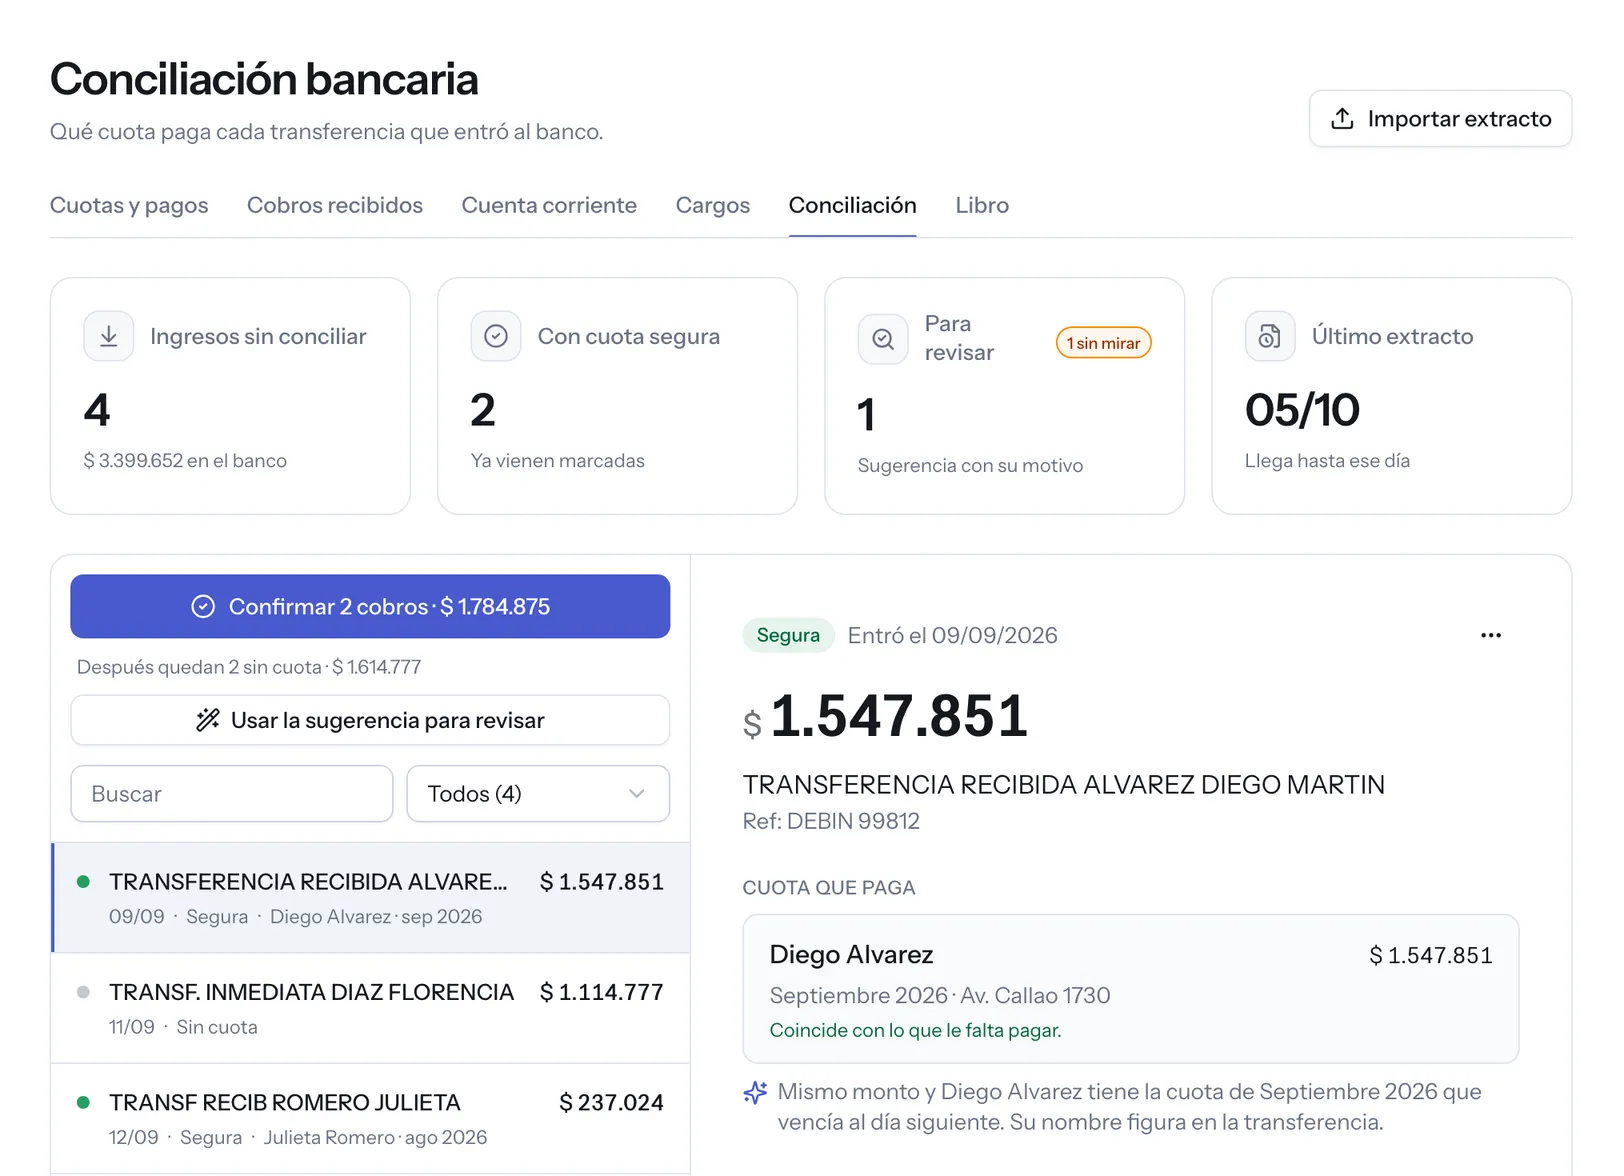Click 'Entró el 09/09/2026' text
1624x1176 pixels.
(952, 635)
